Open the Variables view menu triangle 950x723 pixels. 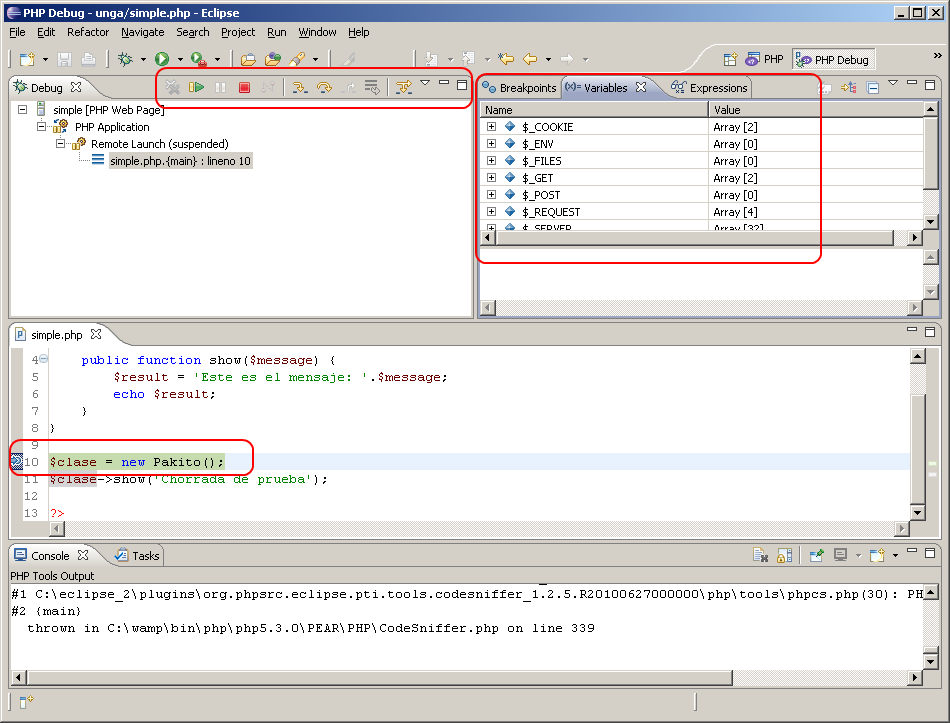coord(893,83)
